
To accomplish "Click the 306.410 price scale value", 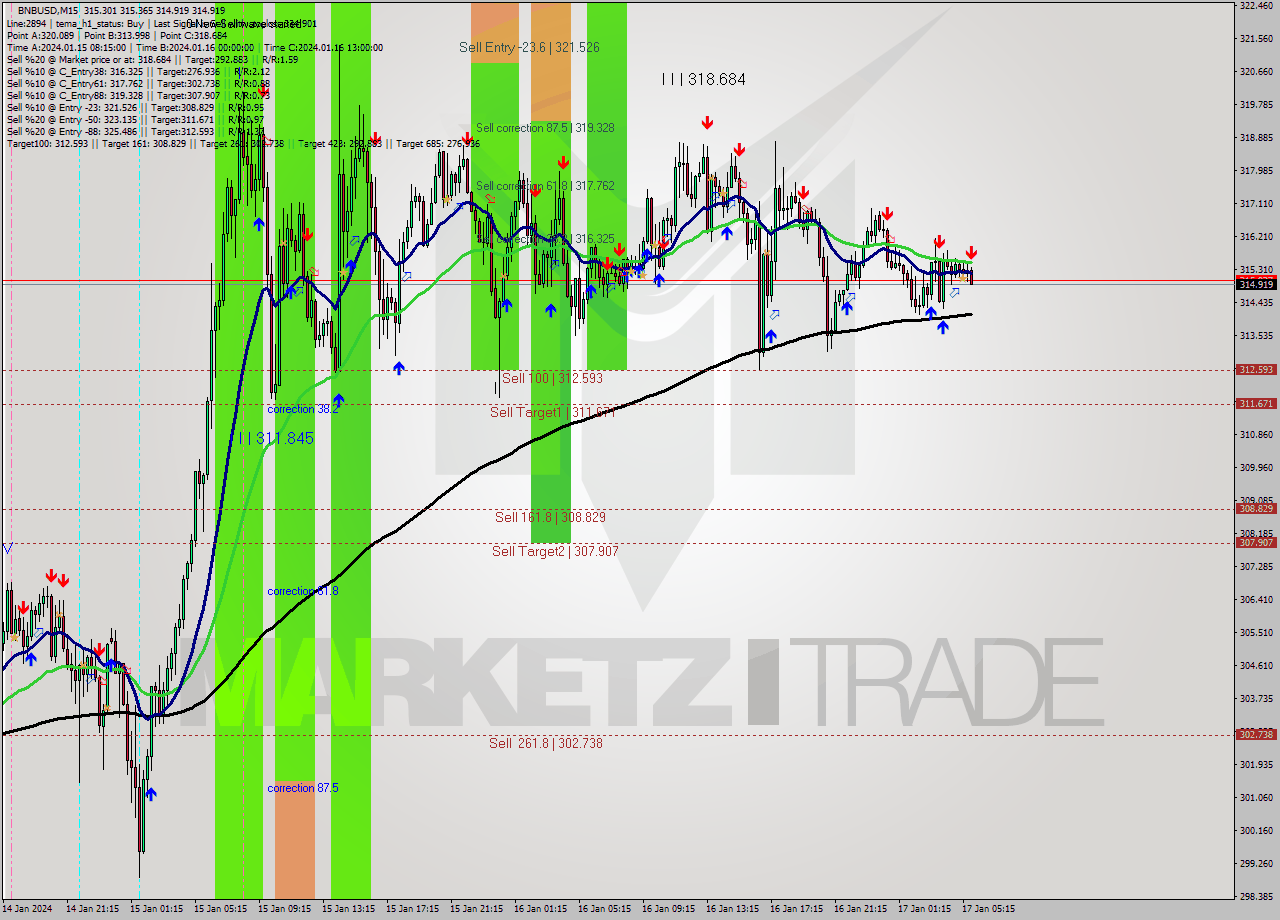I will click(1256, 600).
